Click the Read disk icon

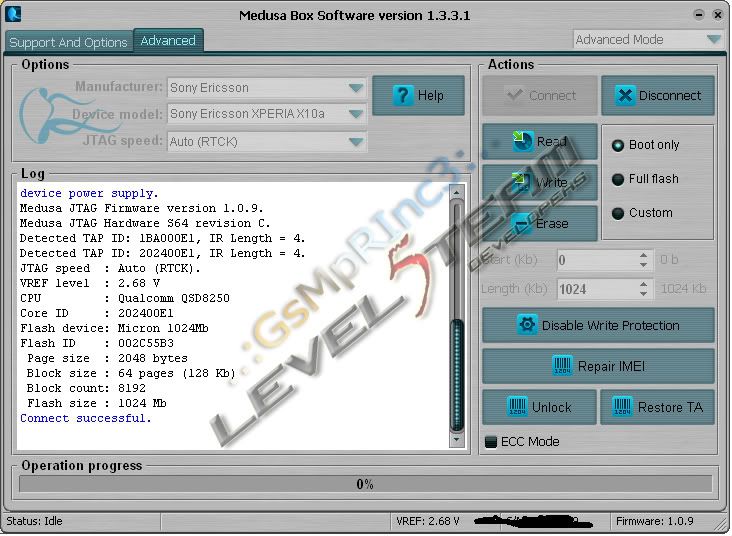522,141
